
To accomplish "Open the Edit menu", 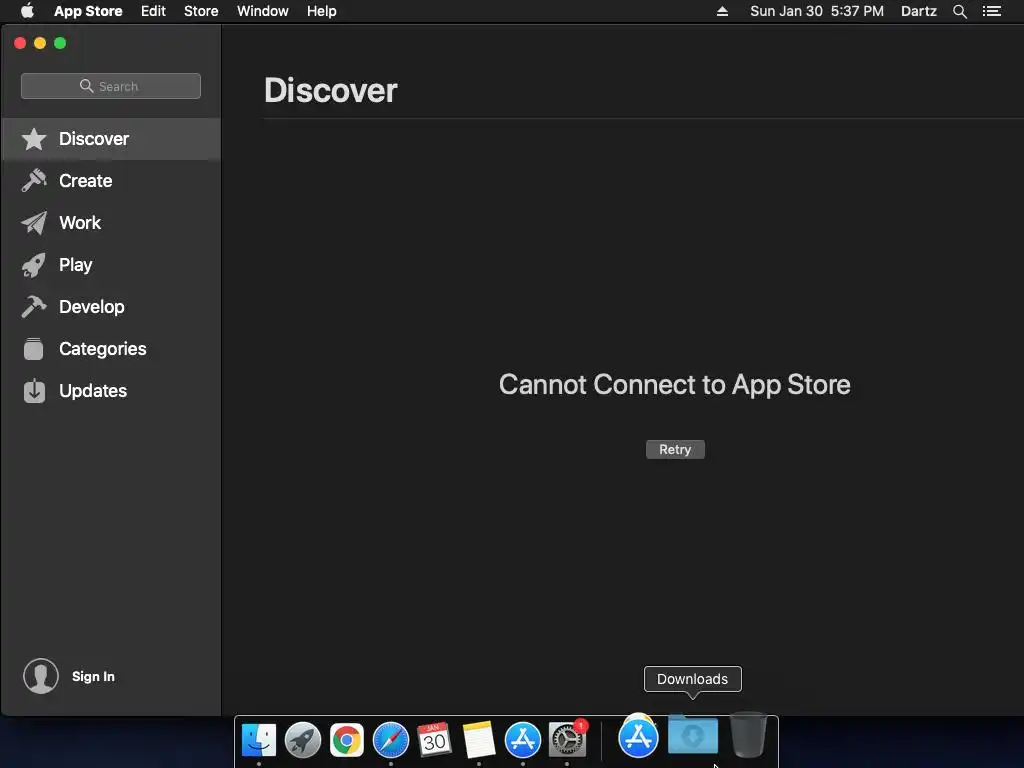I will coord(153,11).
